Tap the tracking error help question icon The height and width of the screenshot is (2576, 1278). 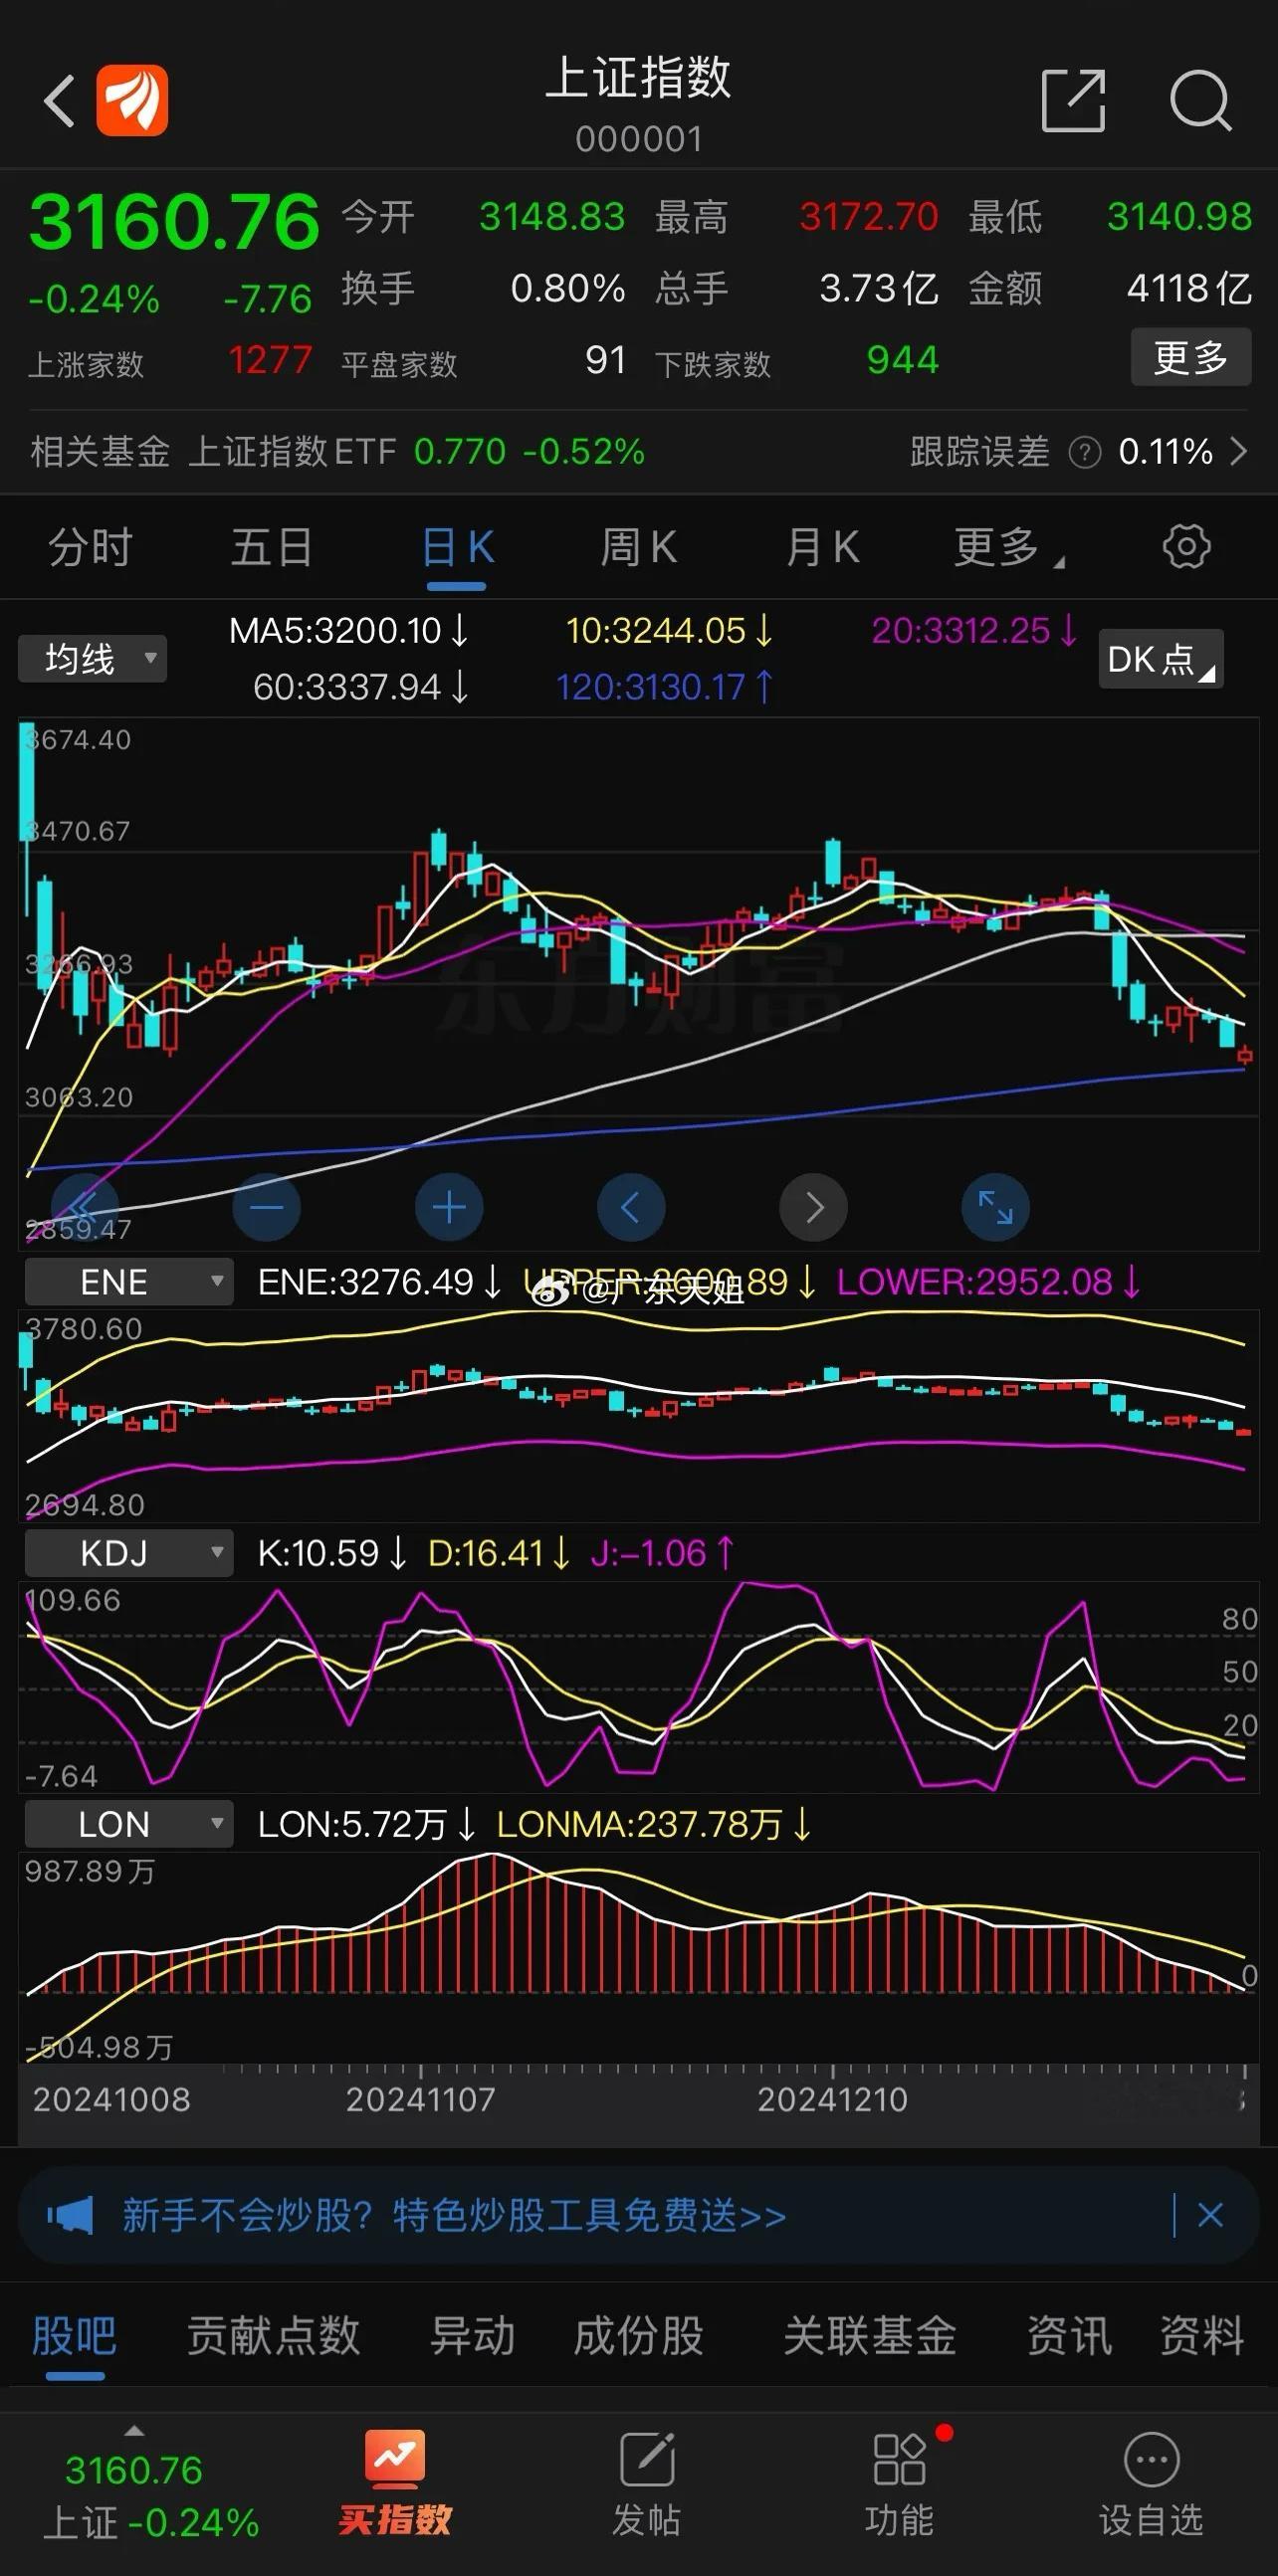point(1085,453)
